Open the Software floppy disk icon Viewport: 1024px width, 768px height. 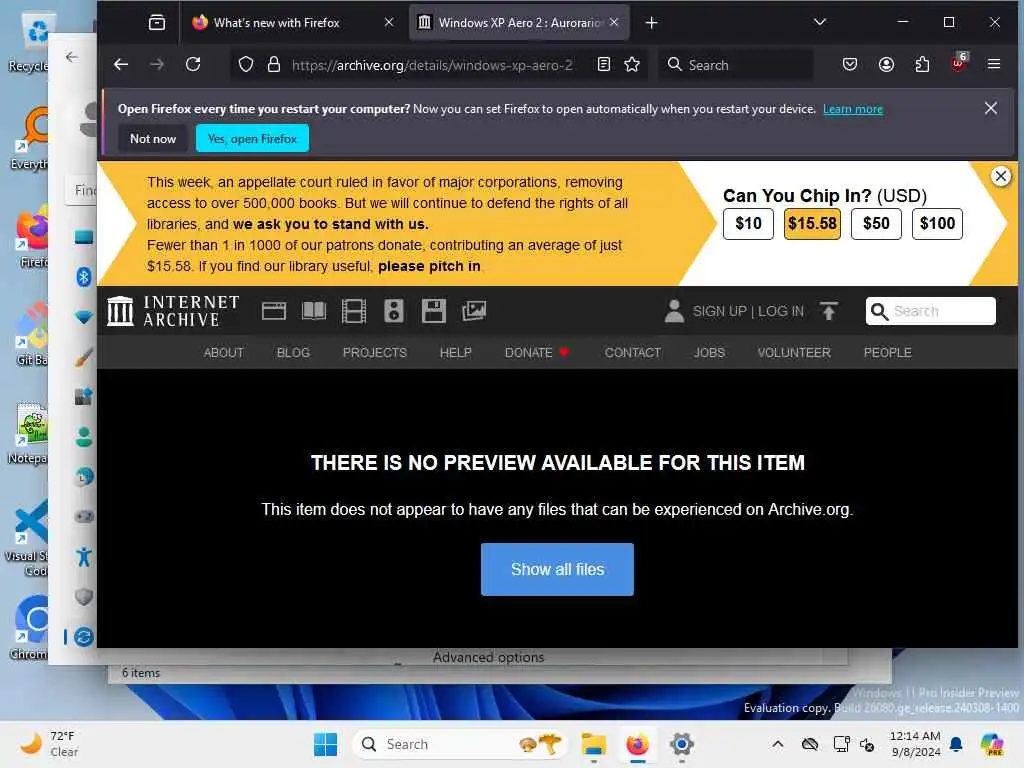pyautogui.click(x=434, y=311)
